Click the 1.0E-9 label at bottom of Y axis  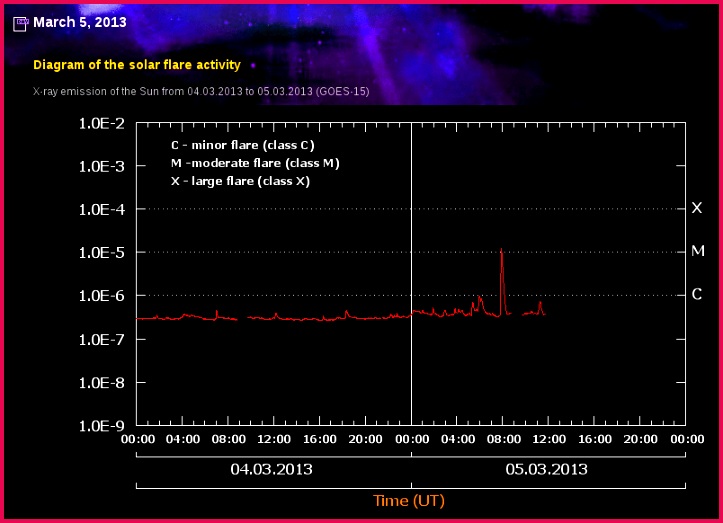(x=101, y=426)
